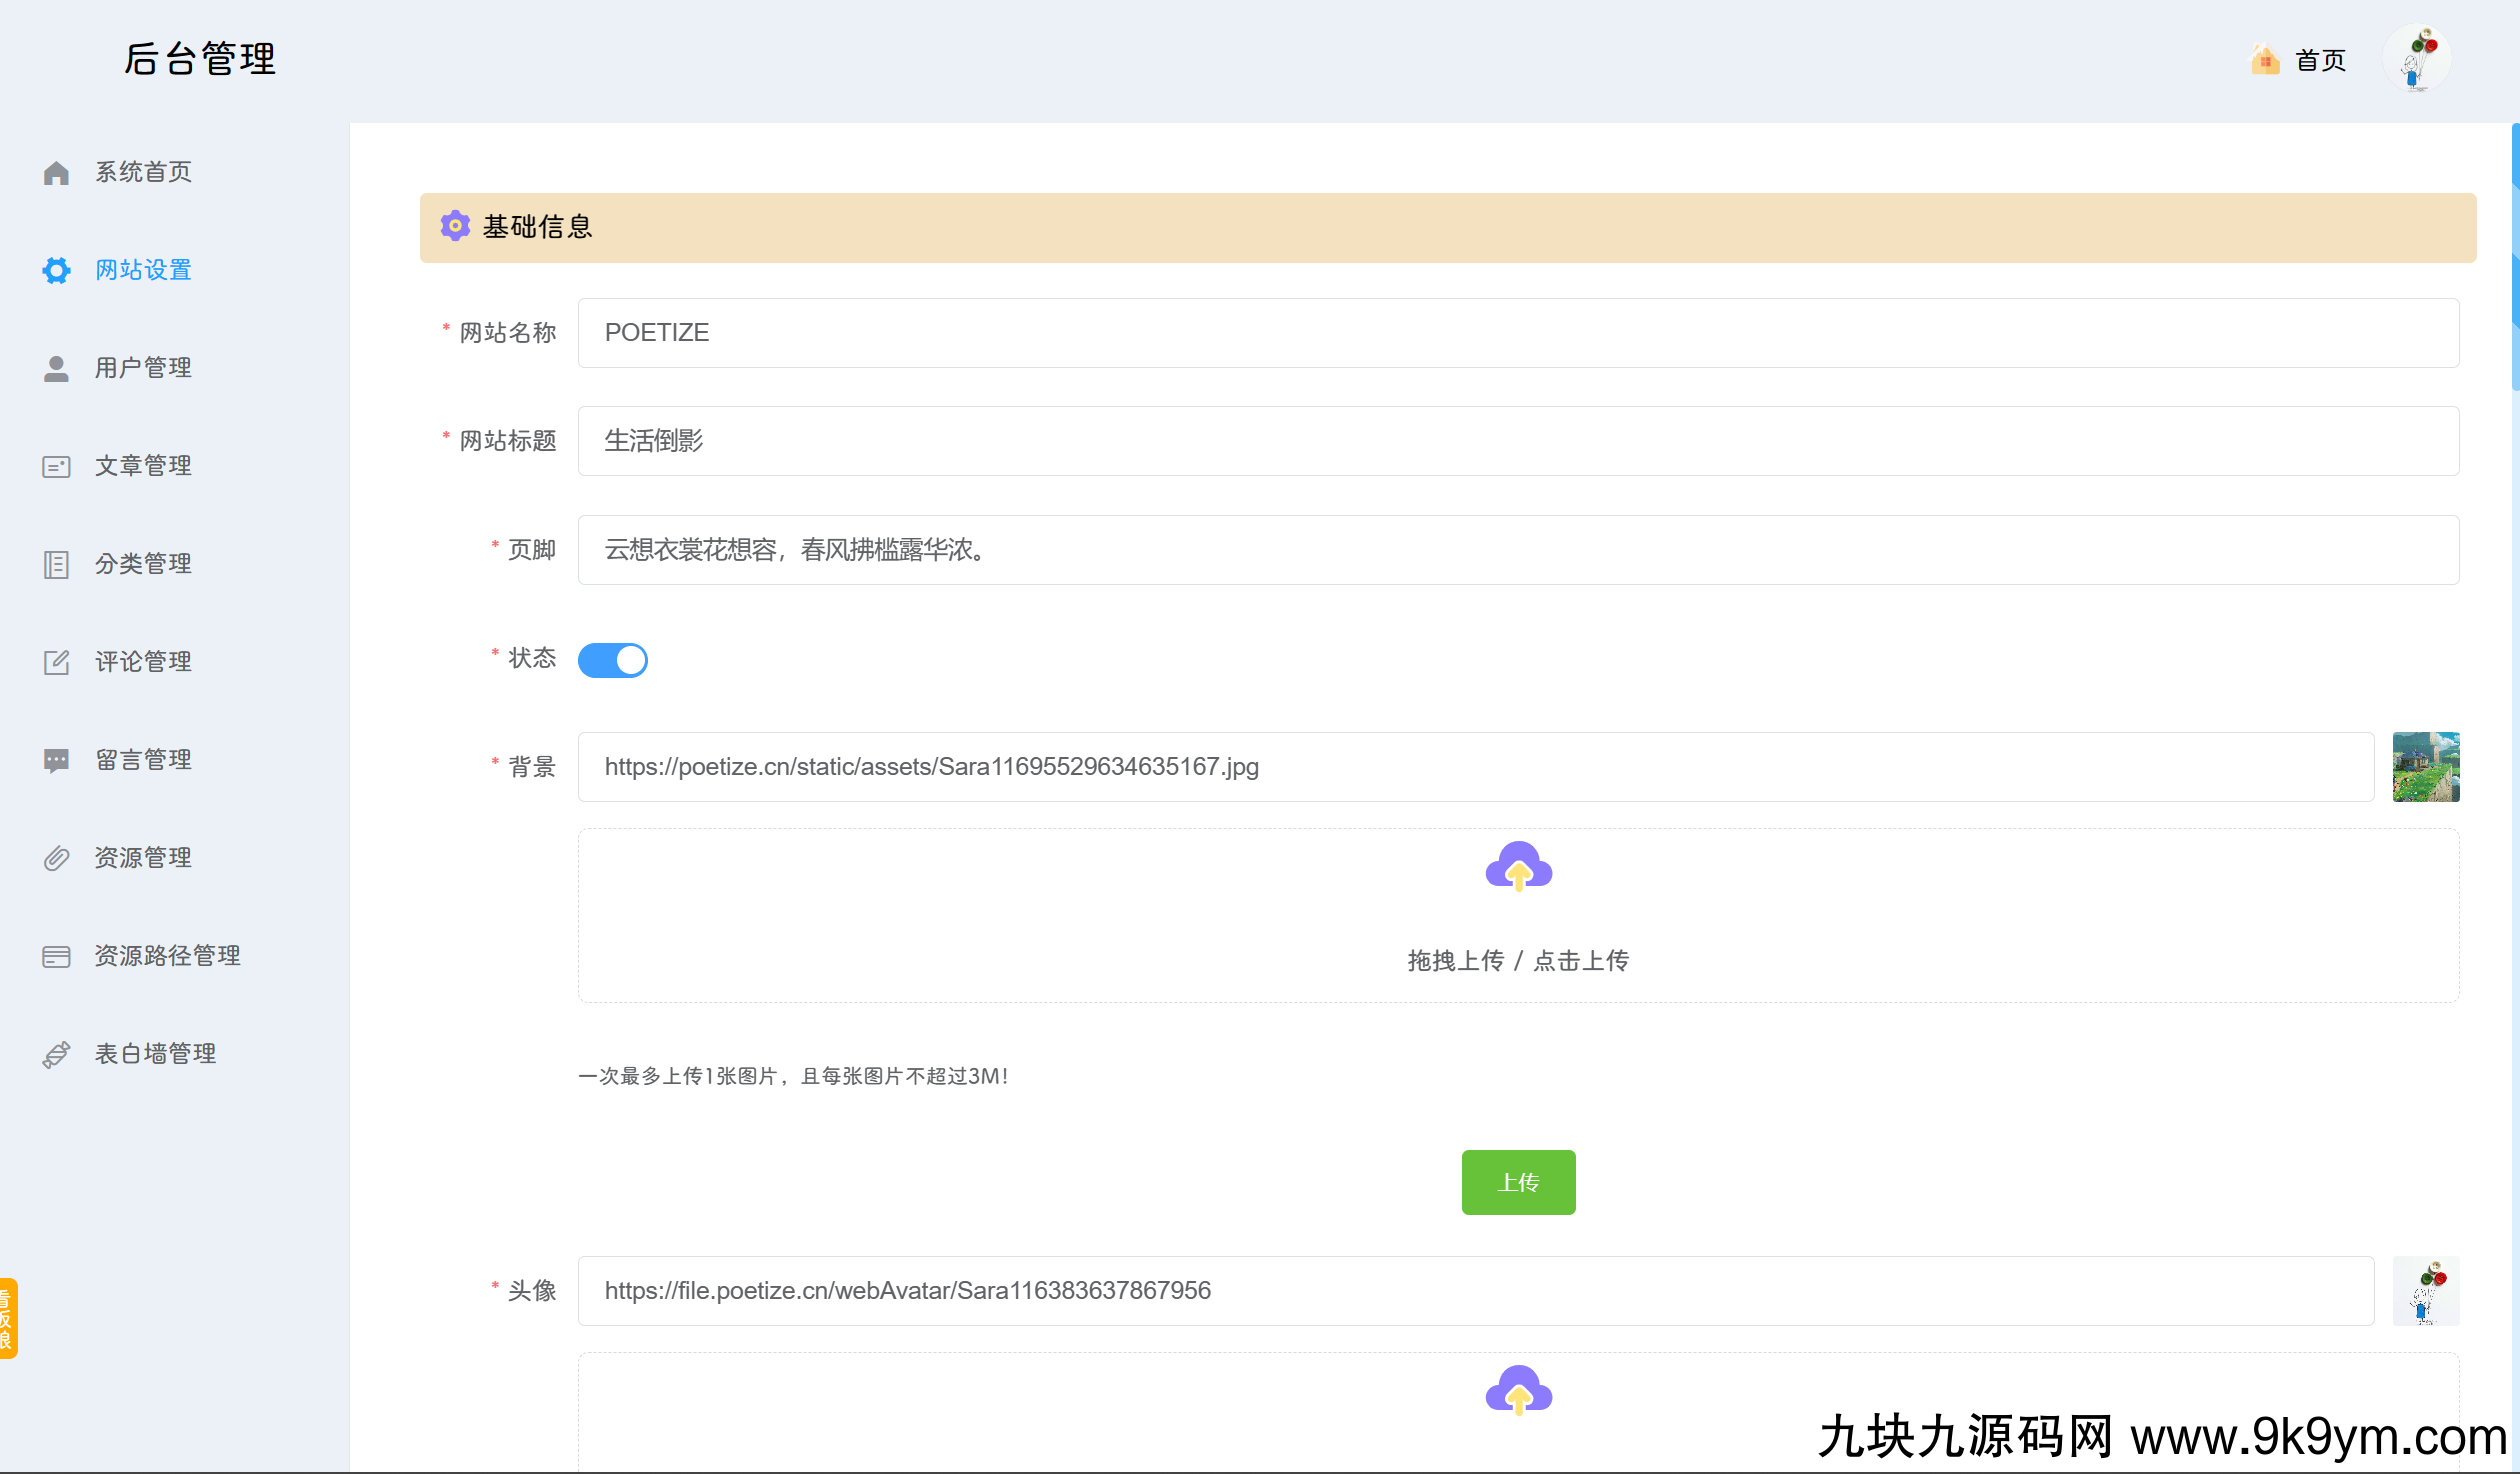Open the 首页 link in the header

(x=2319, y=61)
